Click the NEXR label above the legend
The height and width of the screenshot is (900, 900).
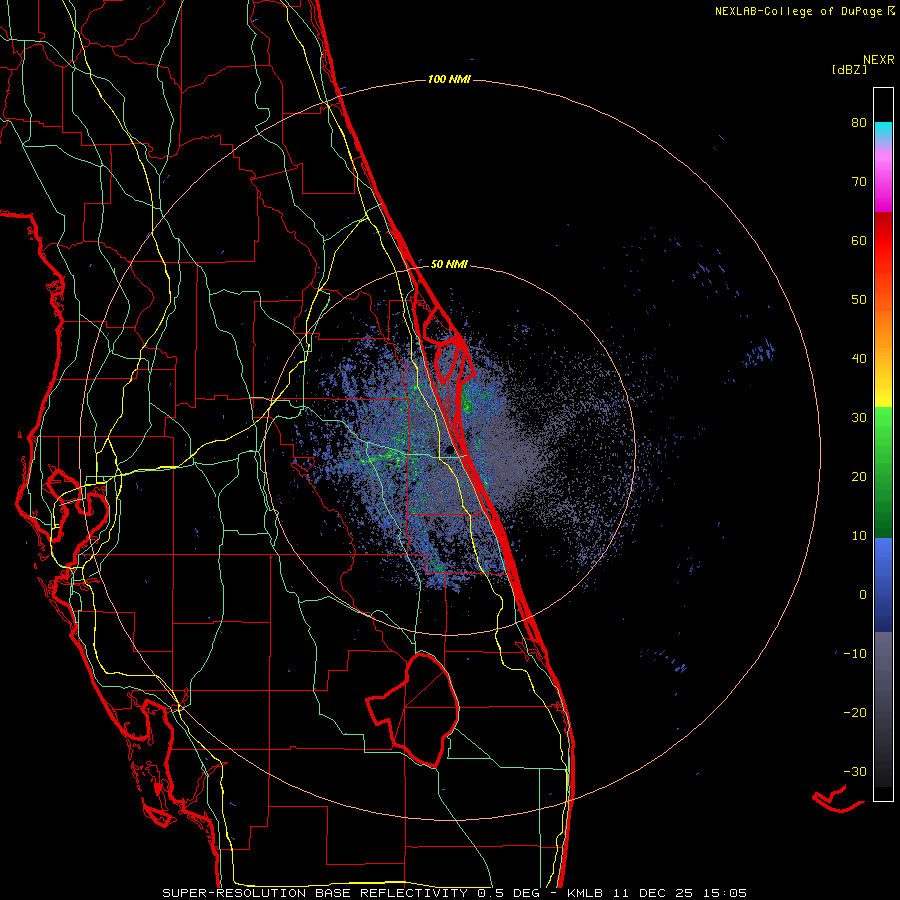tap(878, 60)
